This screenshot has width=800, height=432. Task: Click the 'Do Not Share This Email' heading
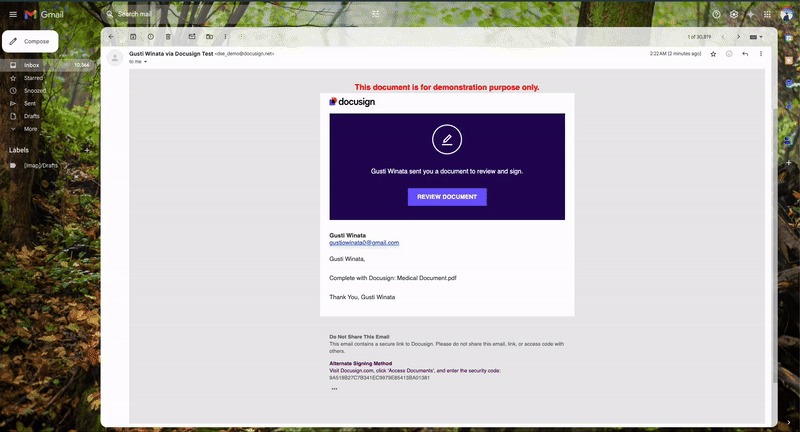359,337
